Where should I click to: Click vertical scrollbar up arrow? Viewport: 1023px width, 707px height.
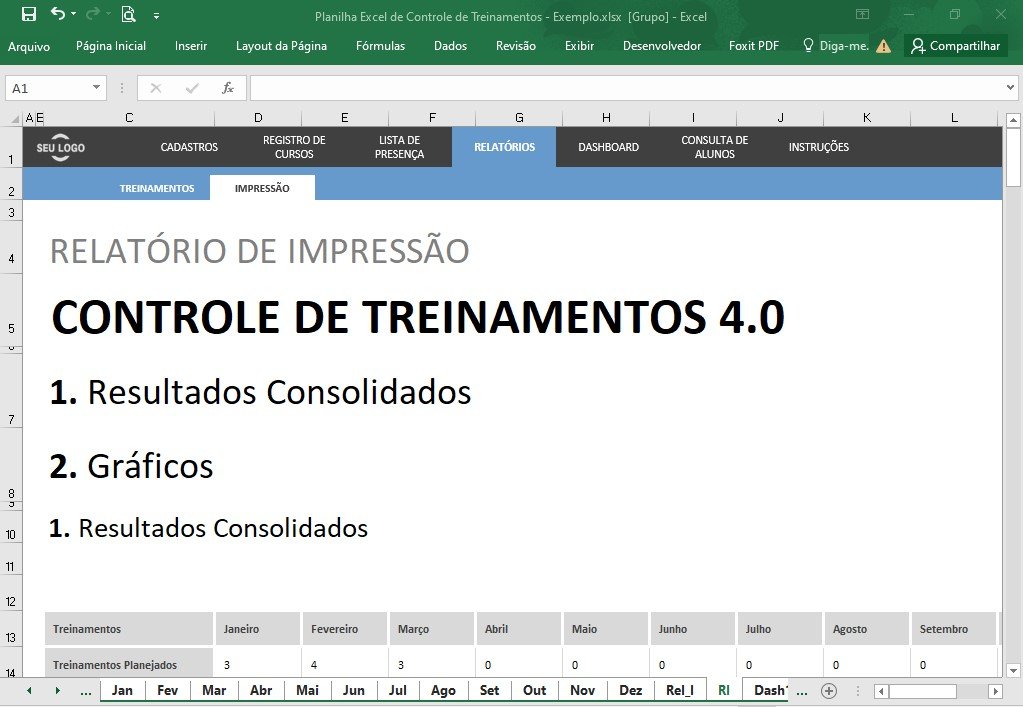pos(1013,120)
